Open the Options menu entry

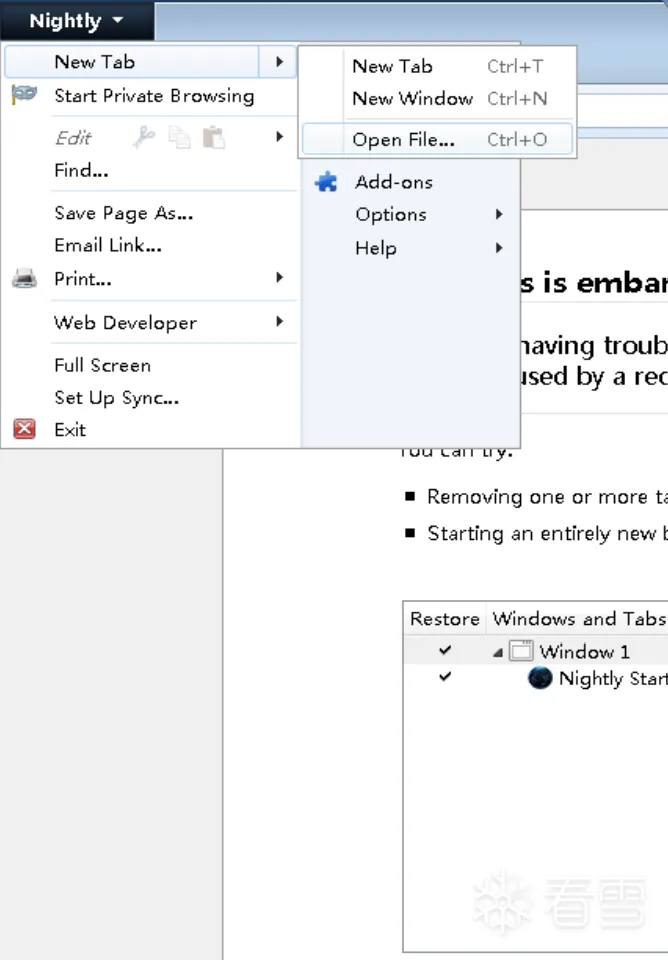tap(411, 214)
